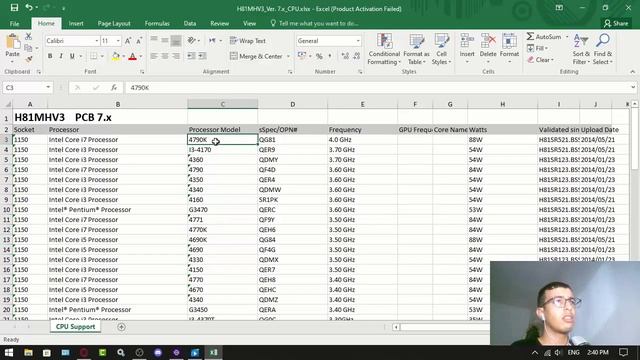640x360 pixels.
Task: Toggle Wrap Text
Action: pyautogui.click(x=247, y=41)
